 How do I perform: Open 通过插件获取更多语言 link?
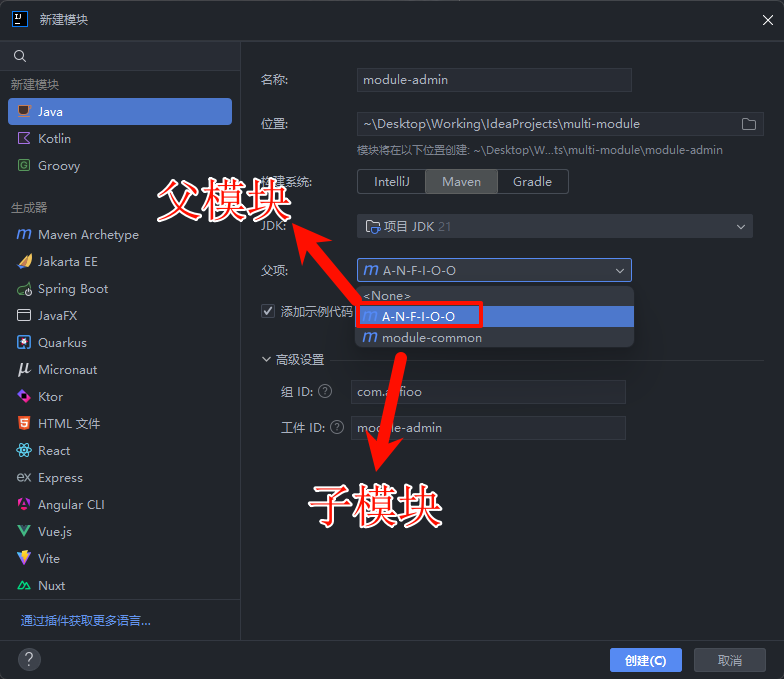click(x=86, y=620)
